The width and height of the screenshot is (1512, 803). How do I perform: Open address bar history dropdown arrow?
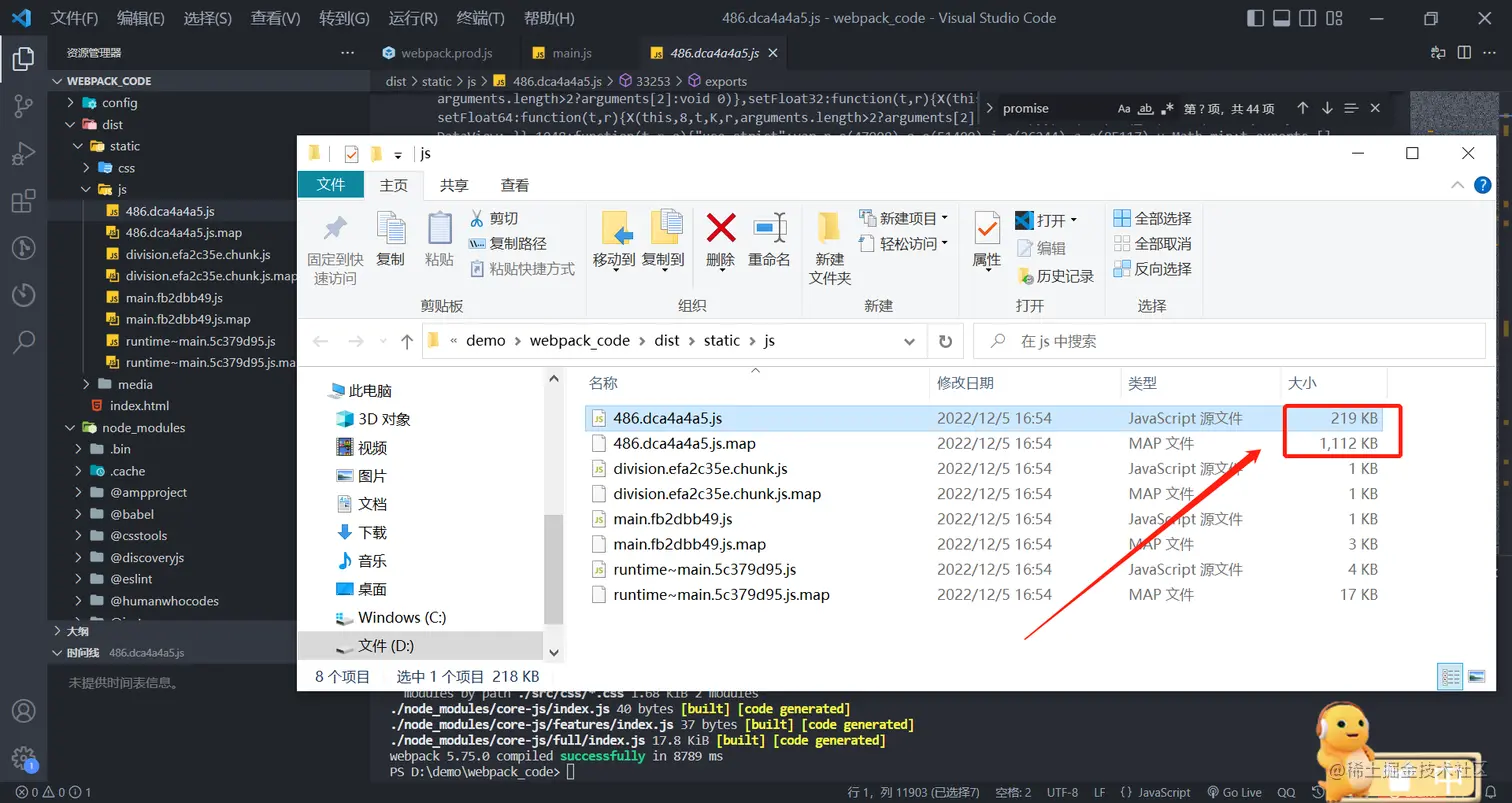click(909, 341)
